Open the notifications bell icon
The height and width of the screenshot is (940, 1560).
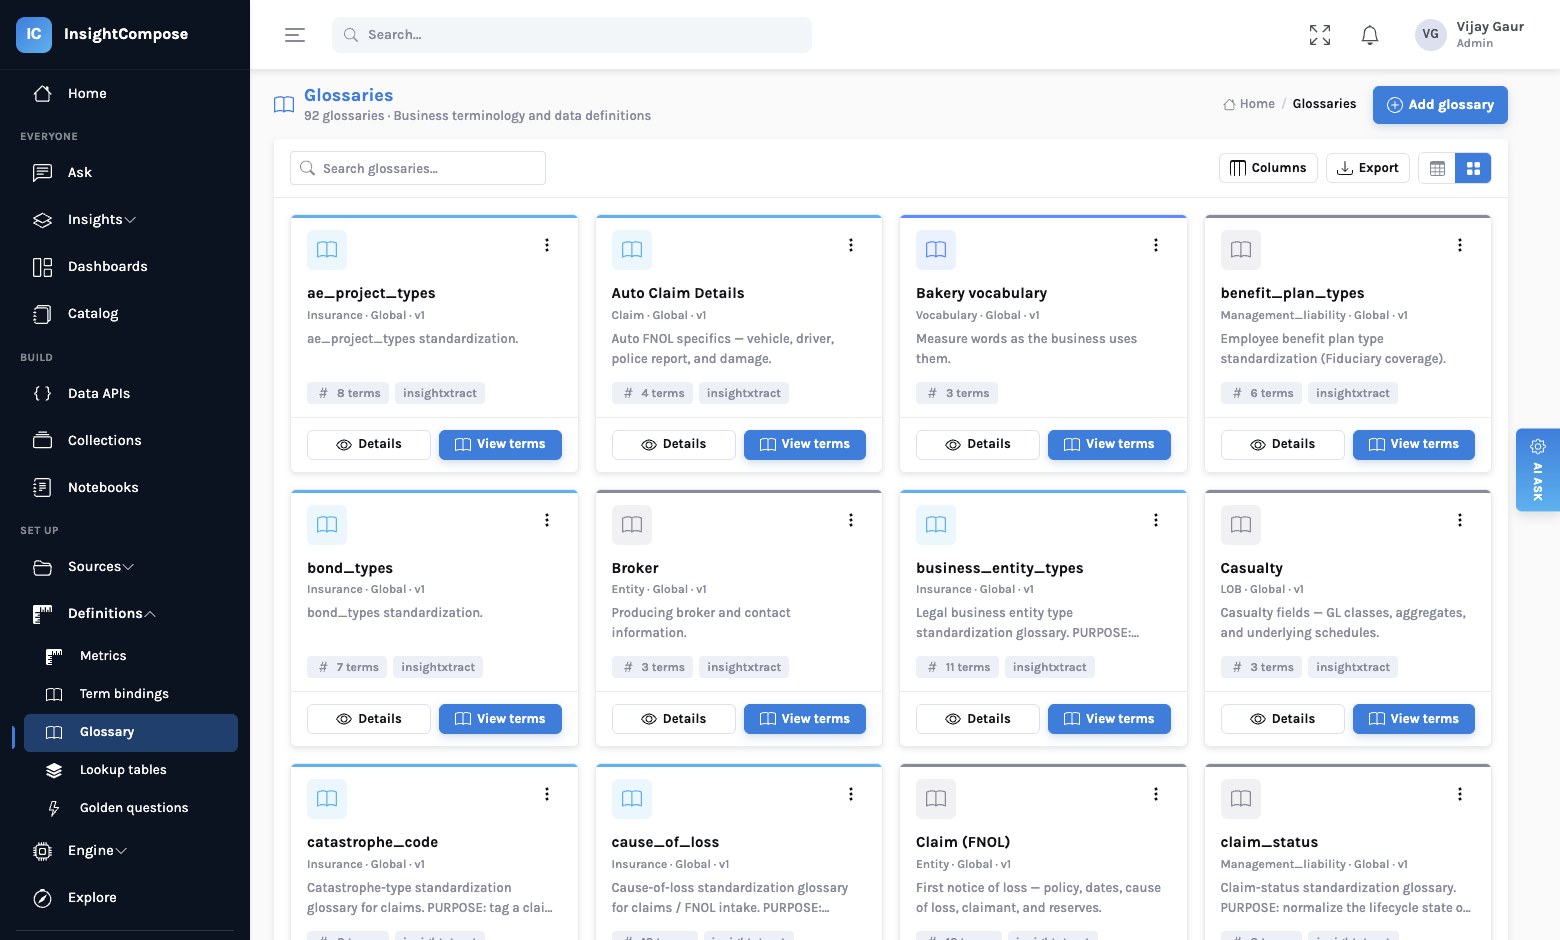pyautogui.click(x=1370, y=35)
